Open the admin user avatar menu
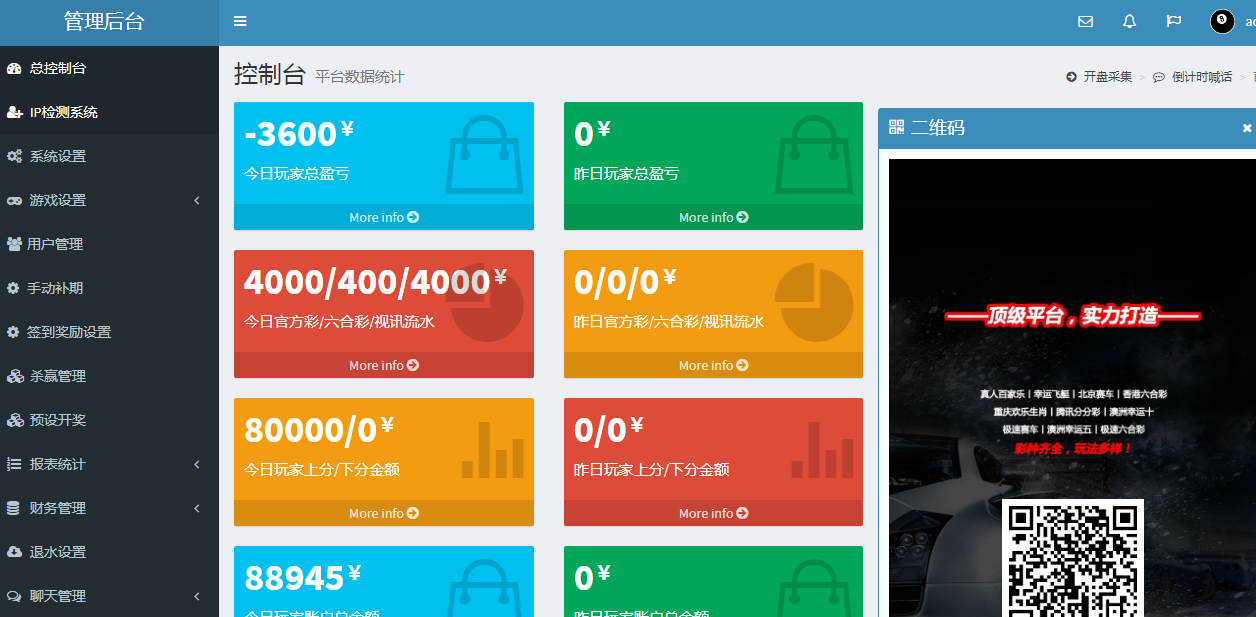Viewport: 1256px width, 617px height. pos(1224,21)
